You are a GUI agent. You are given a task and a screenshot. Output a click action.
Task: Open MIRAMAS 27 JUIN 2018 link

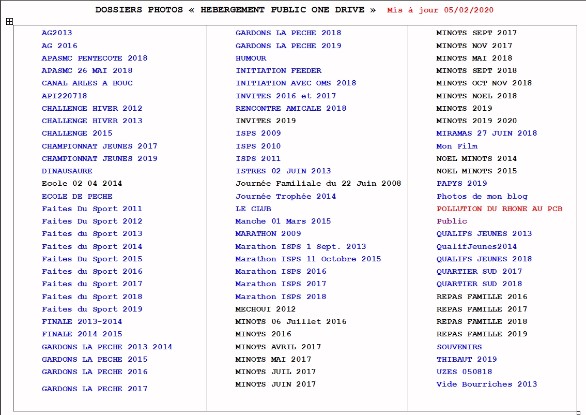pyautogui.click(x=487, y=133)
